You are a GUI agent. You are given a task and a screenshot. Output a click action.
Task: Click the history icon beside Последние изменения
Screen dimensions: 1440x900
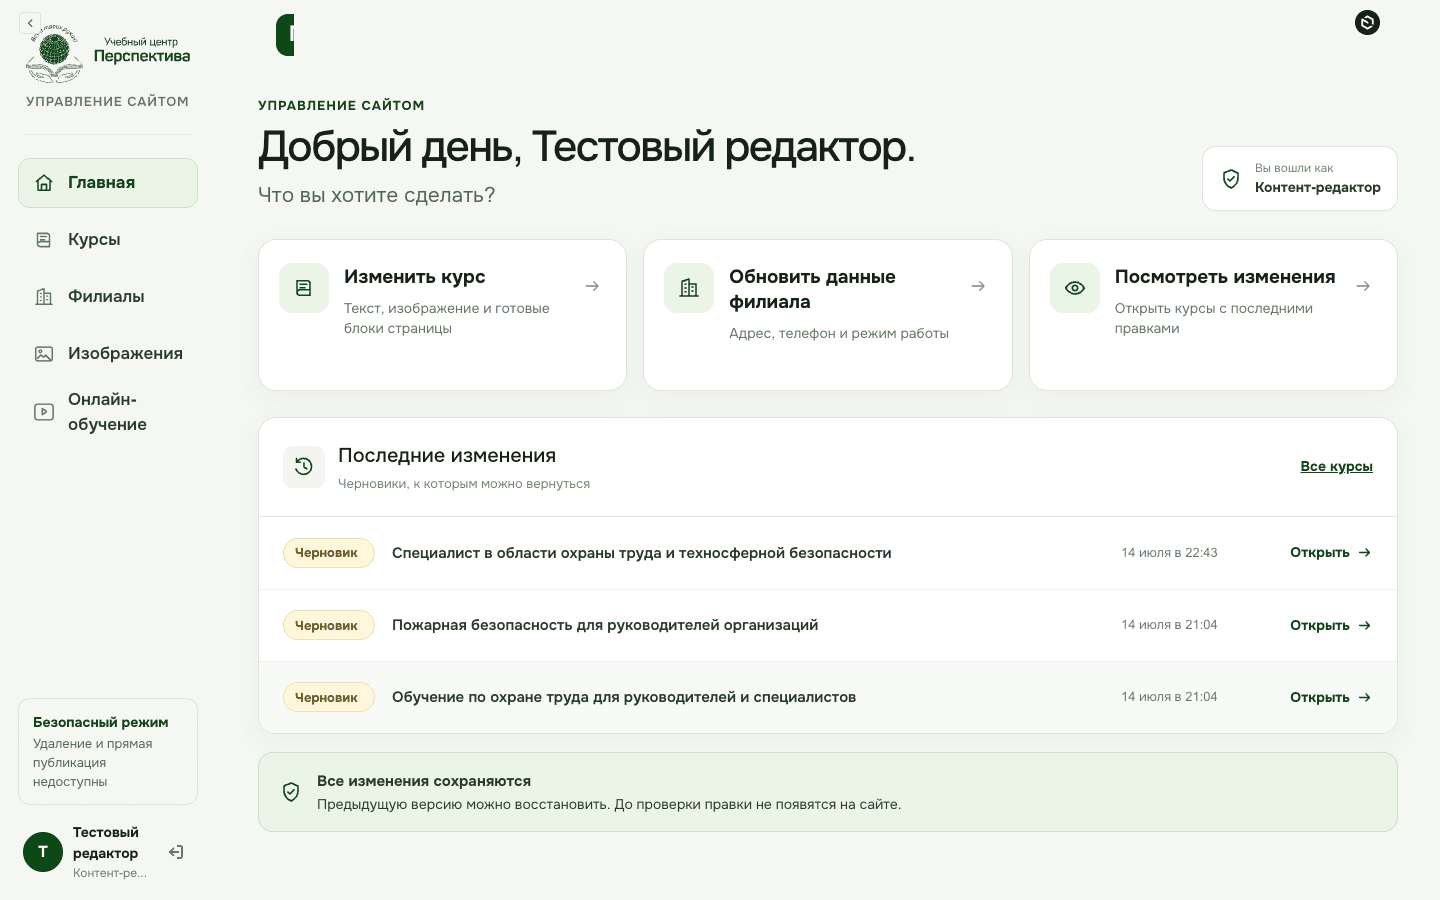[304, 467]
